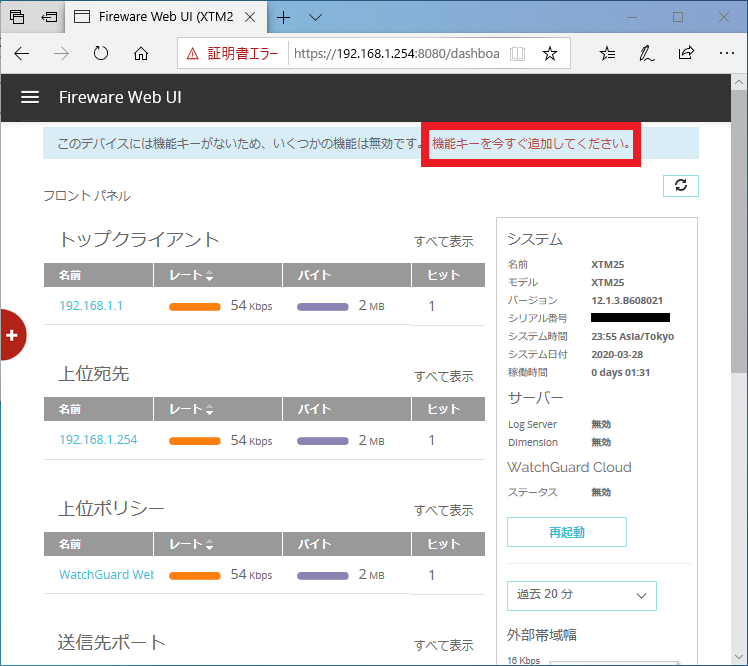Click system time 23:55 Asia/Tokyo
Screen dimensions: 748x666
[633, 336]
